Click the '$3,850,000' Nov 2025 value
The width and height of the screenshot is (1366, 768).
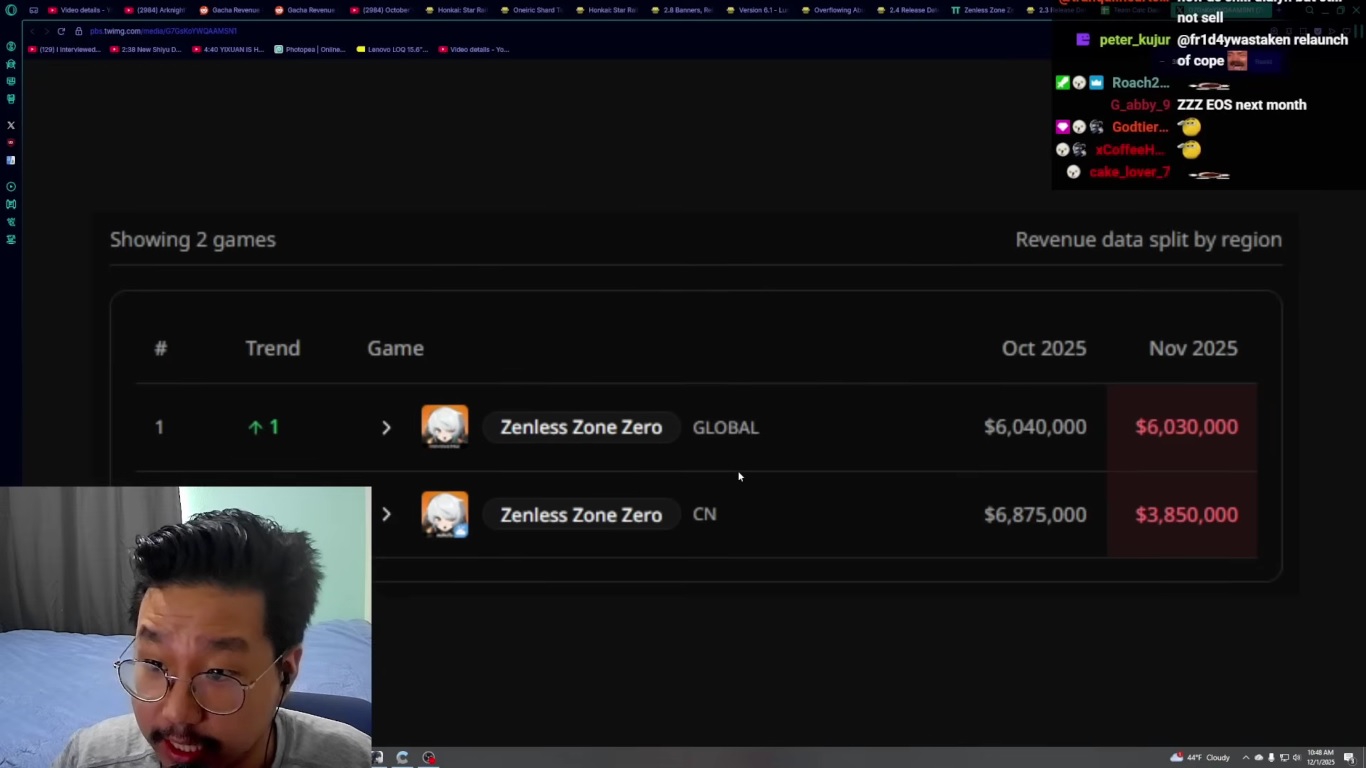tap(1186, 515)
